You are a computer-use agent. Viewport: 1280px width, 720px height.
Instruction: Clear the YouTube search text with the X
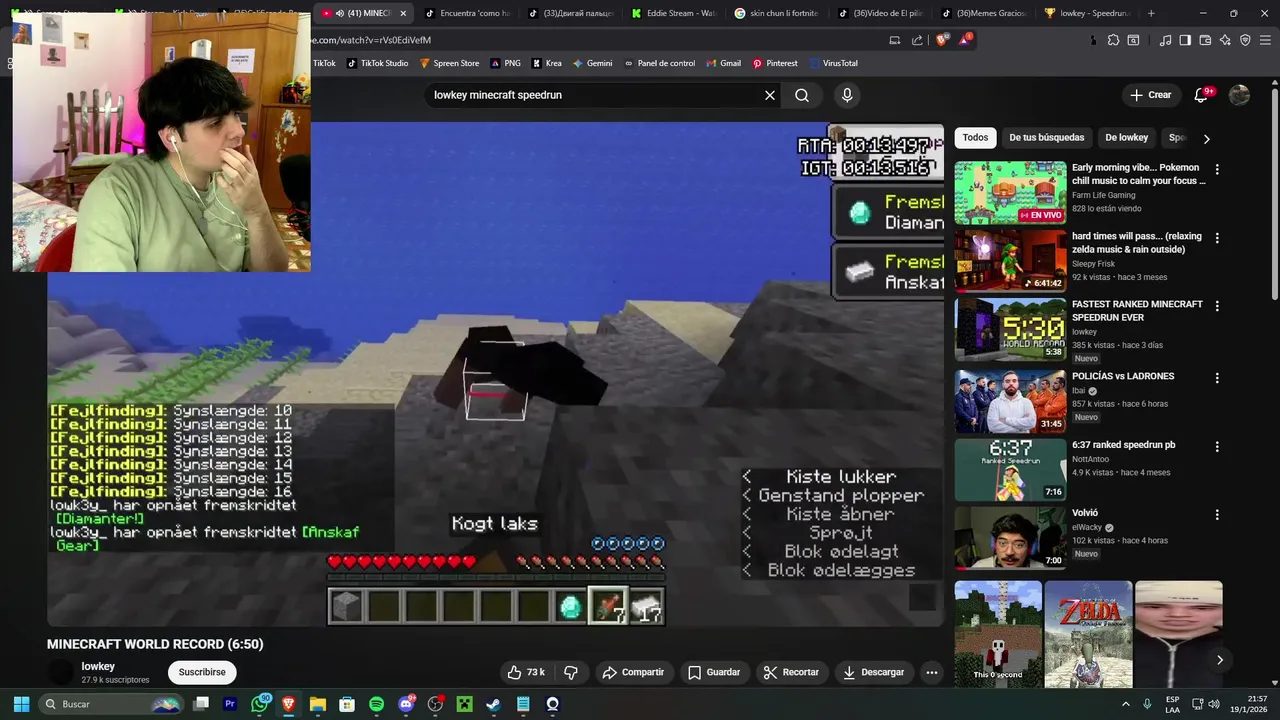770,95
